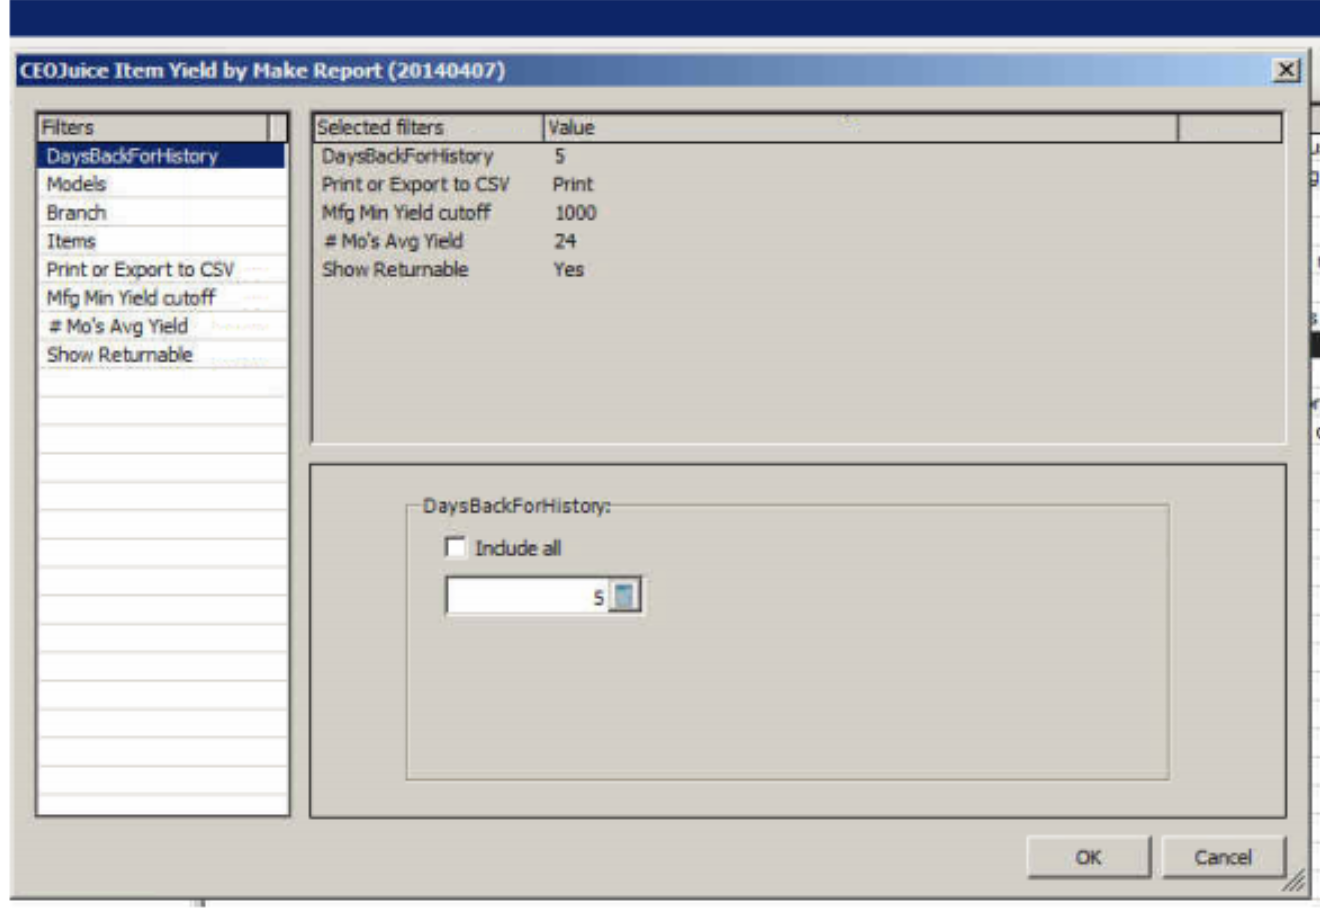Image resolution: width=1320 pixels, height=915 pixels.
Task: Click the DaysBackForHistory value input field
Action: pyautogui.click(x=527, y=596)
